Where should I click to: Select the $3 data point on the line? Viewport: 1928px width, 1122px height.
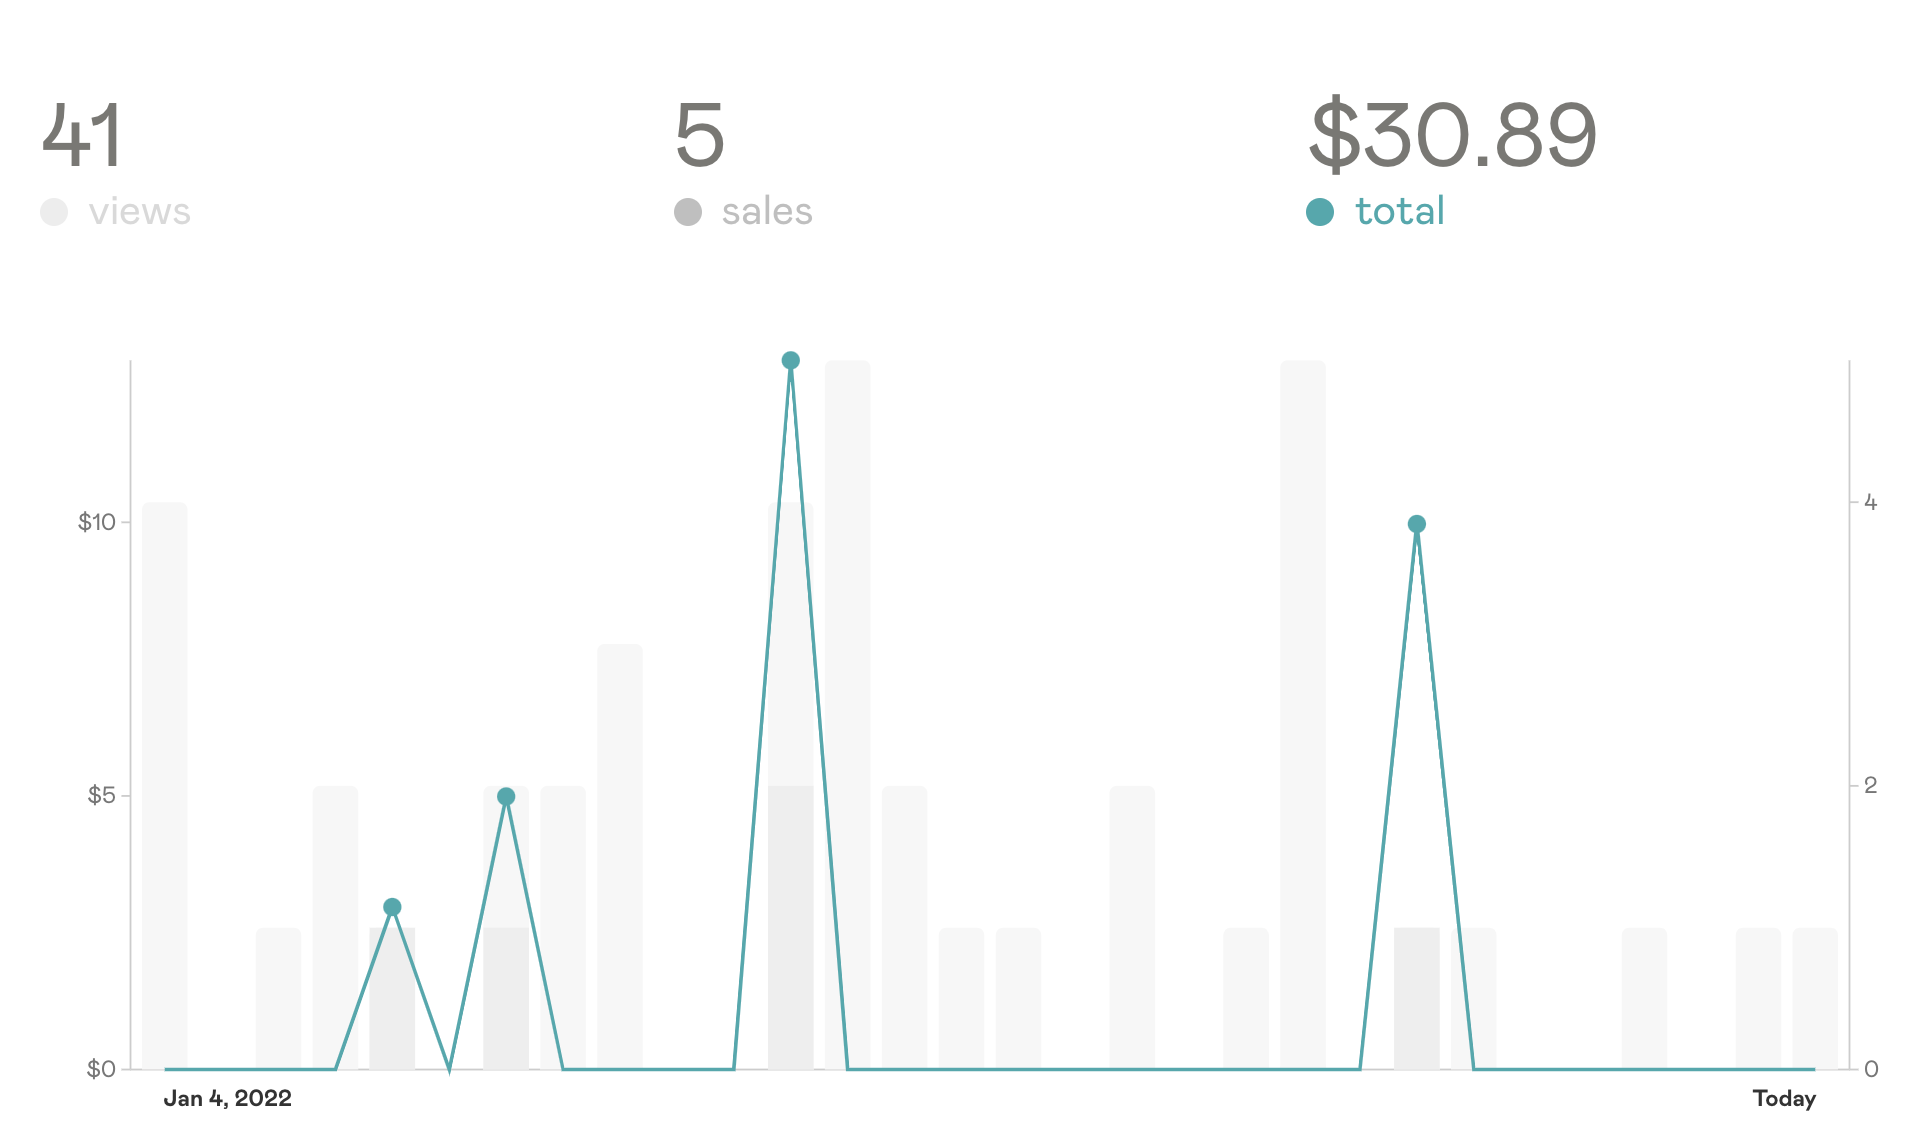[x=392, y=907]
